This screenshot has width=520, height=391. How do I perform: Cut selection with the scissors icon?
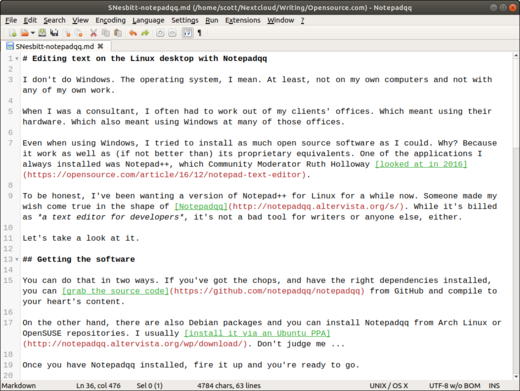click(x=93, y=33)
